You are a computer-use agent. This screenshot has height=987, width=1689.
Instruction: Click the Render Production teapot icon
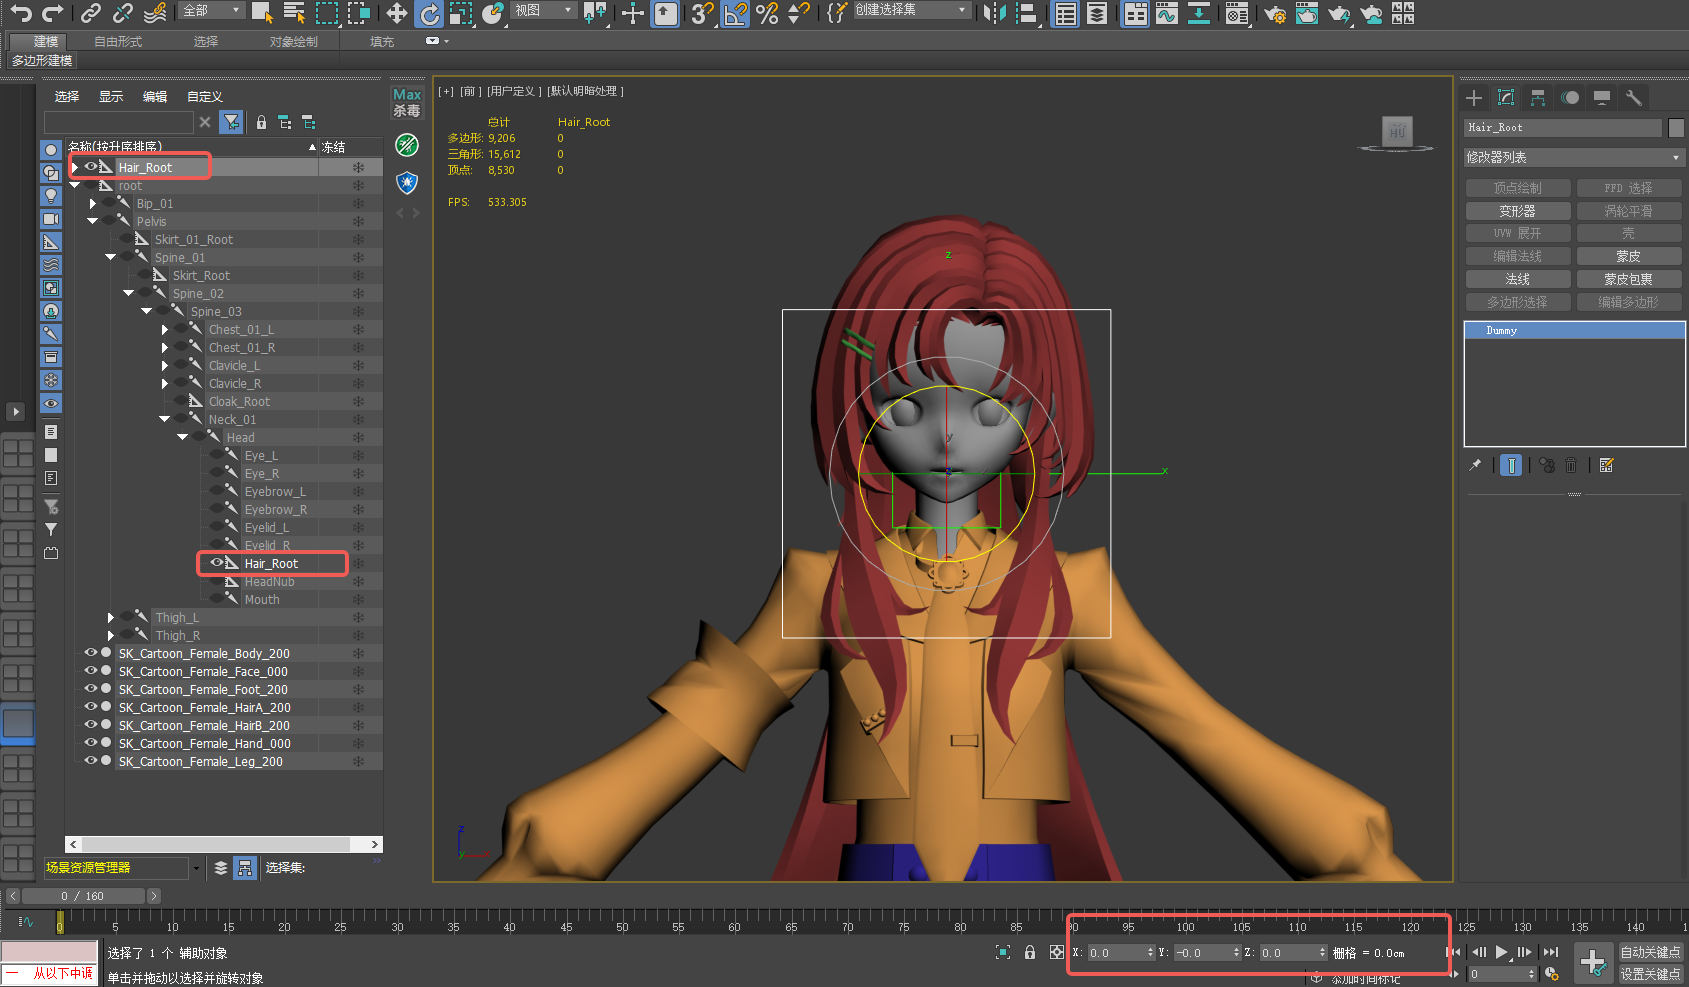point(1338,12)
